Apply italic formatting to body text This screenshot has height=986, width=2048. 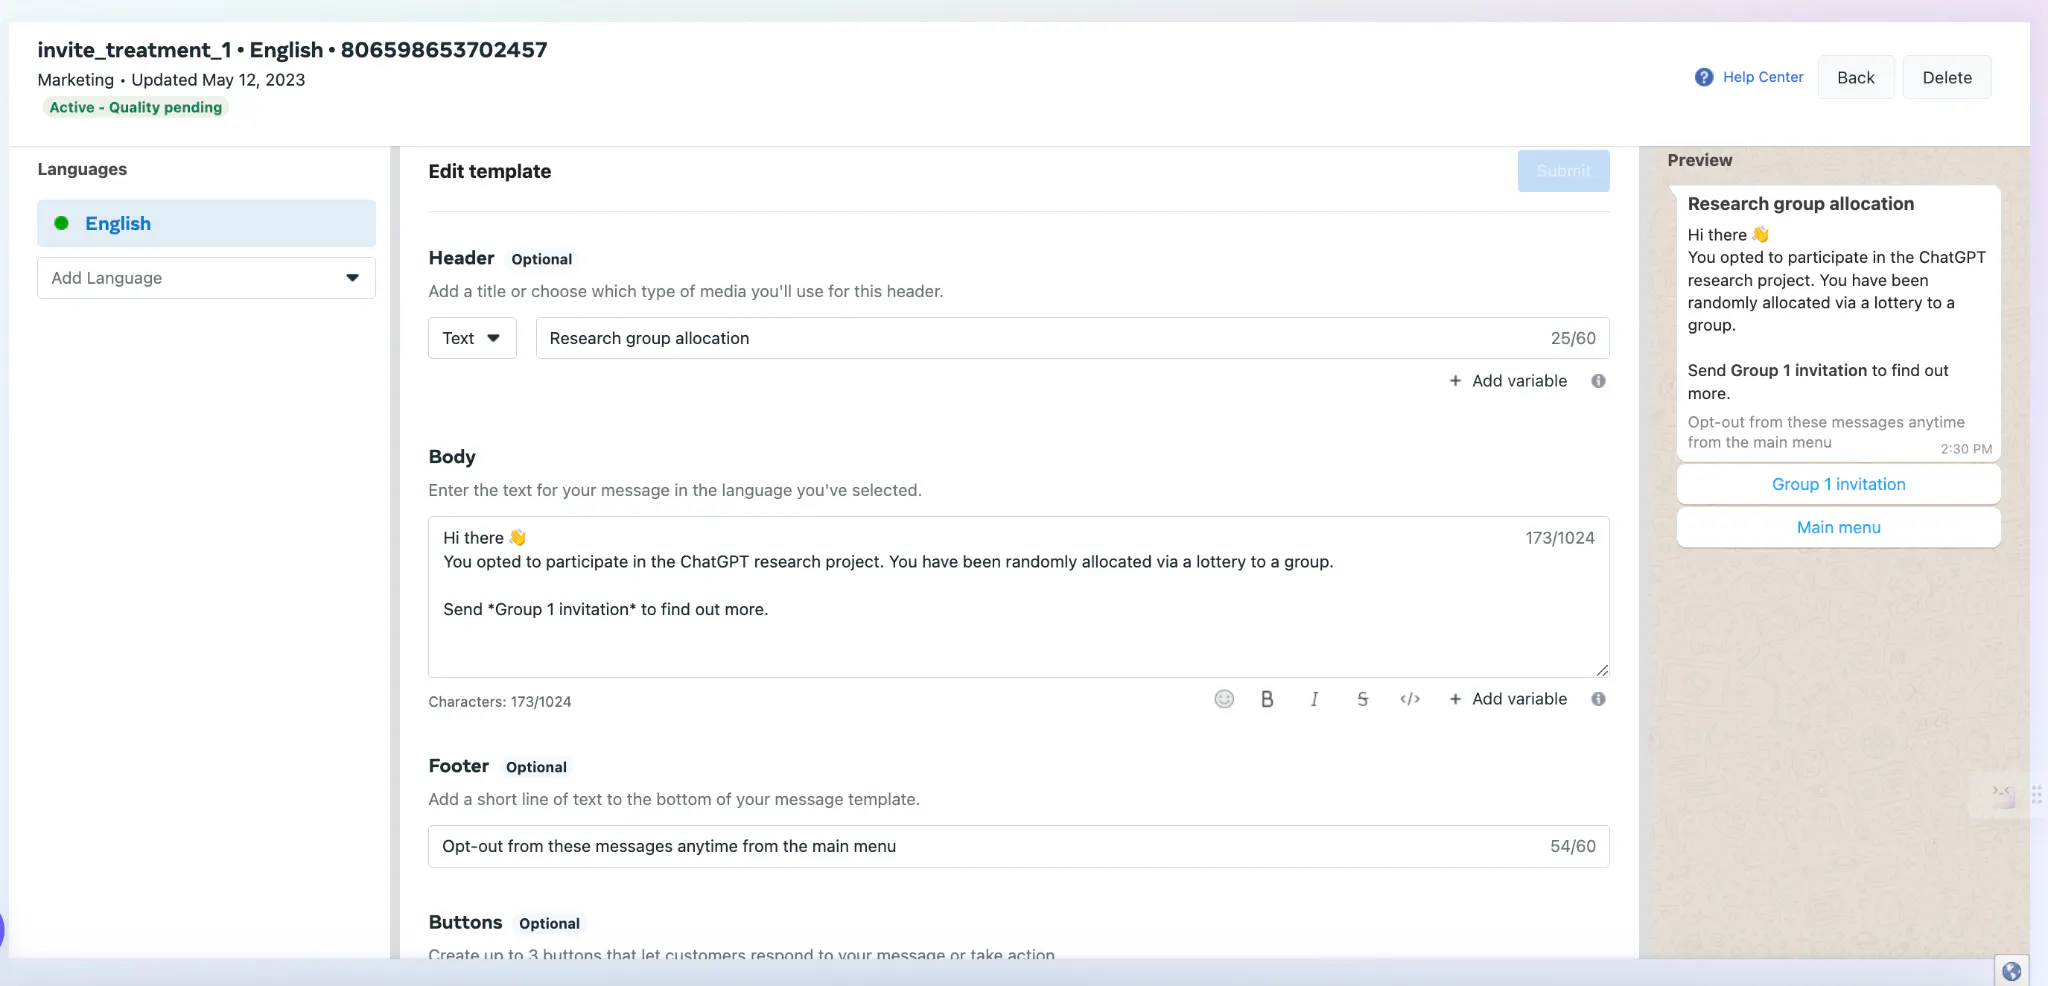(1314, 699)
